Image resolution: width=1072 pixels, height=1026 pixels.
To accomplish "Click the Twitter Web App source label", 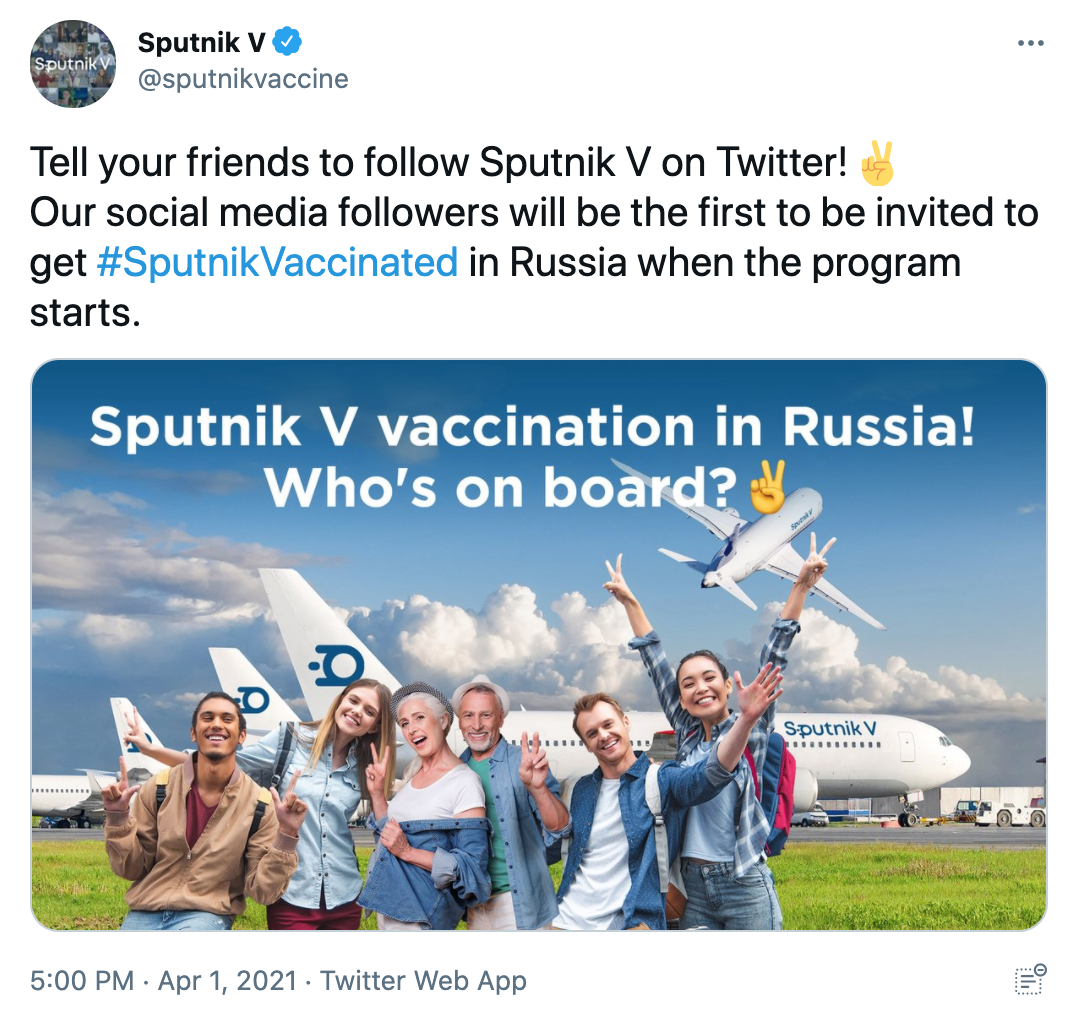I will 423,981.
